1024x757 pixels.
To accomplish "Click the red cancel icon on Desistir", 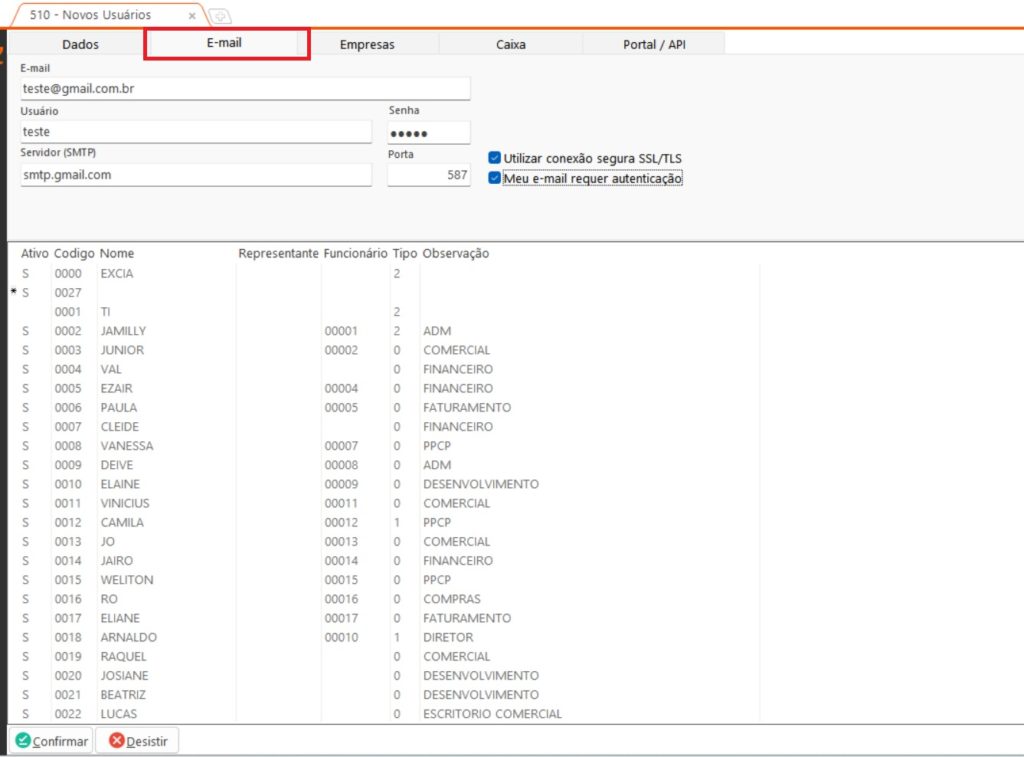I will pos(117,741).
